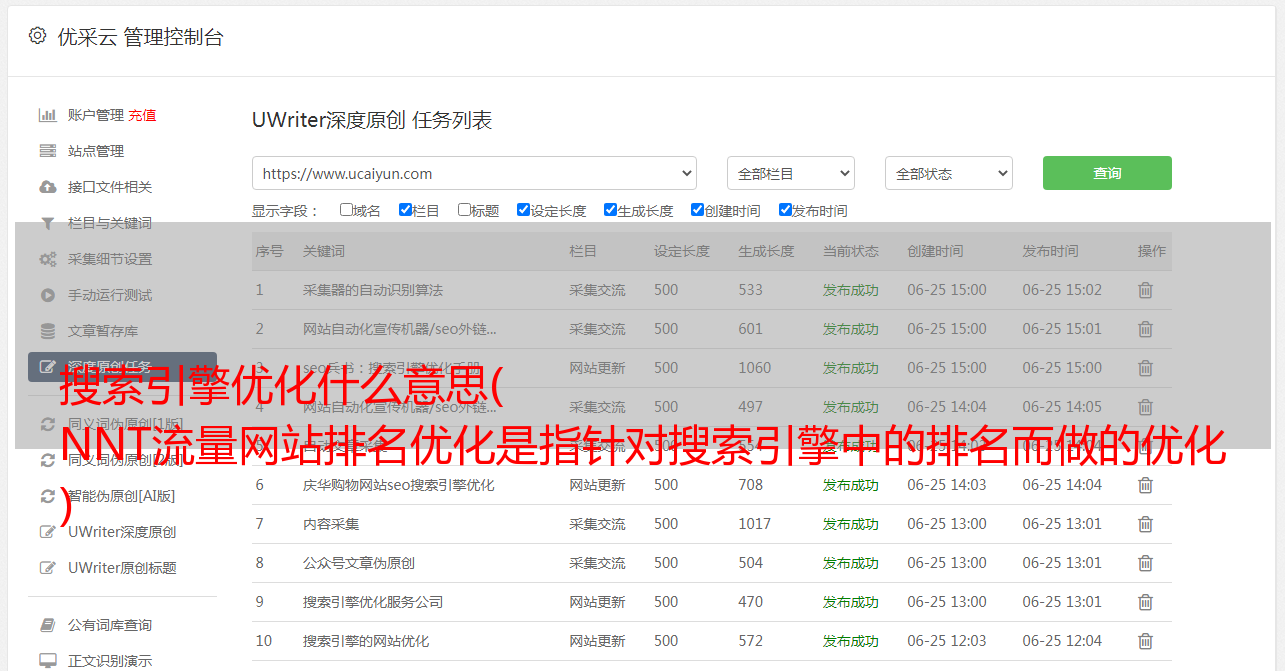
Task: Click the 手动运行测试 play icon
Action: (47, 295)
